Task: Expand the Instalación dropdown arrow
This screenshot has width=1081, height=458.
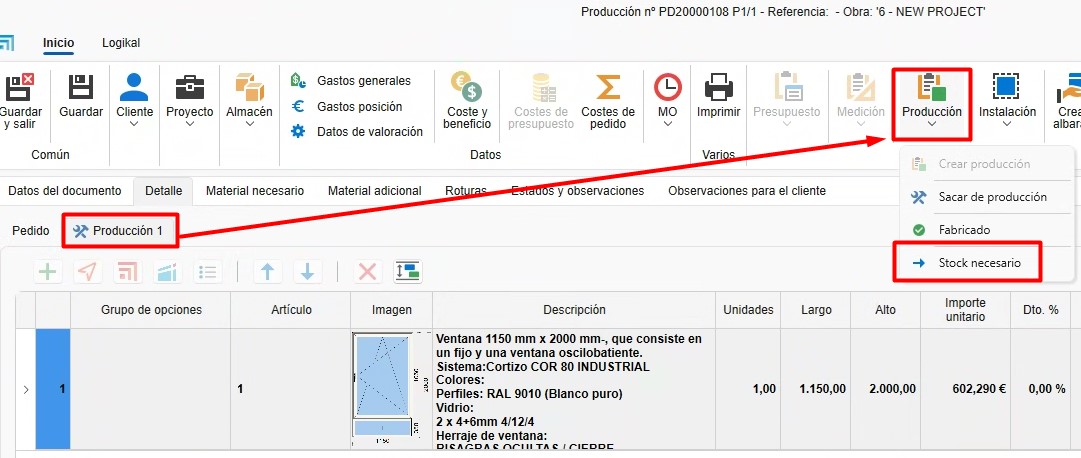Action: coord(1007,124)
